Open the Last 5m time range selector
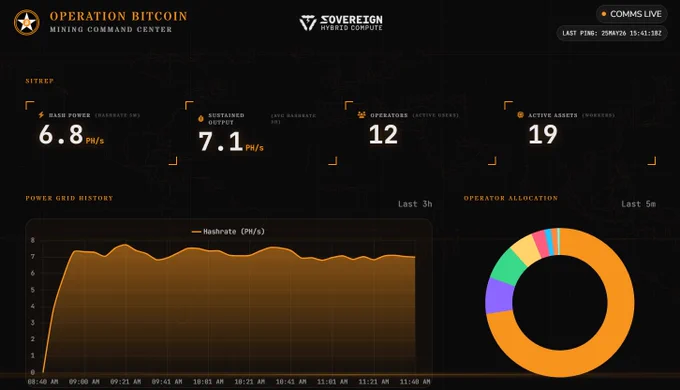The height and width of the screenshot is (390, 680). pos(638,204)
